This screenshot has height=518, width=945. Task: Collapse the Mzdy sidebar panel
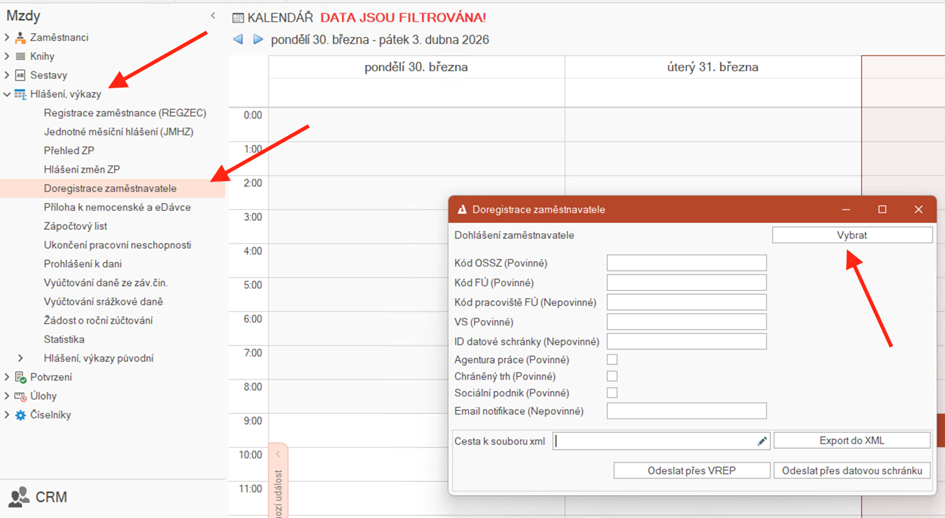coord(212,16)
